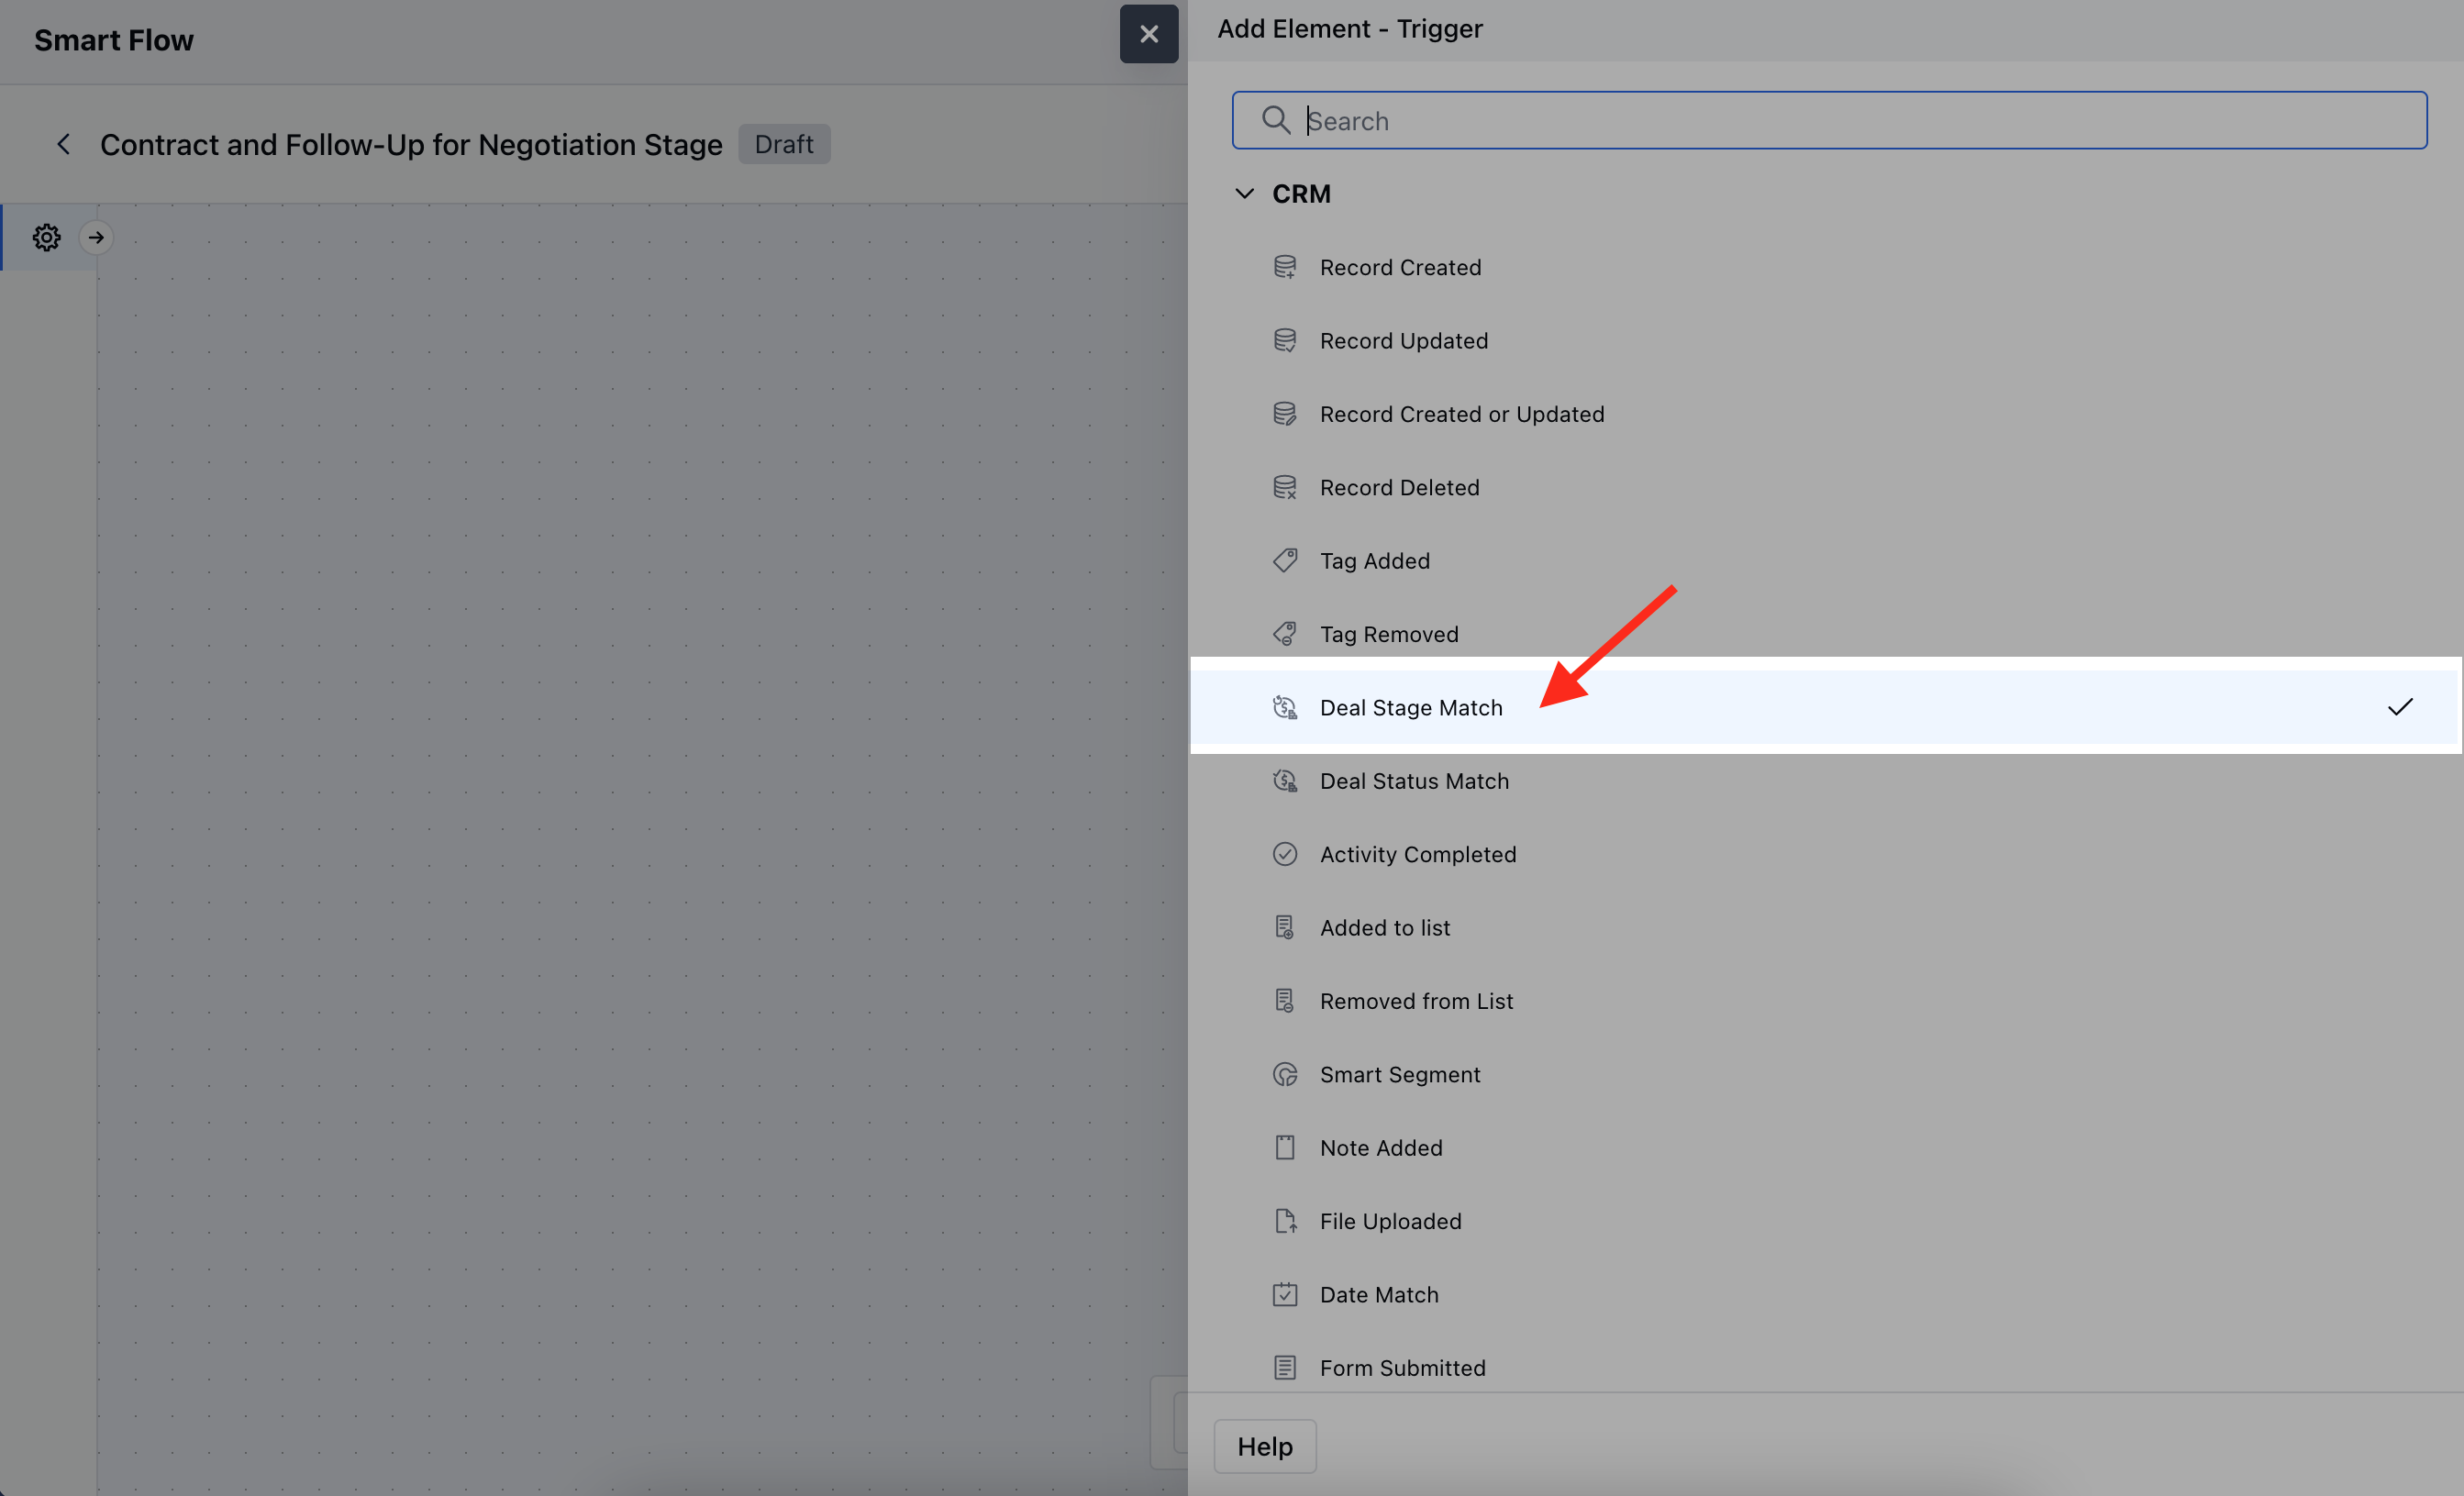Click the Record Deleted database icon
2464x1496 pixels.
click(1285, 487)
